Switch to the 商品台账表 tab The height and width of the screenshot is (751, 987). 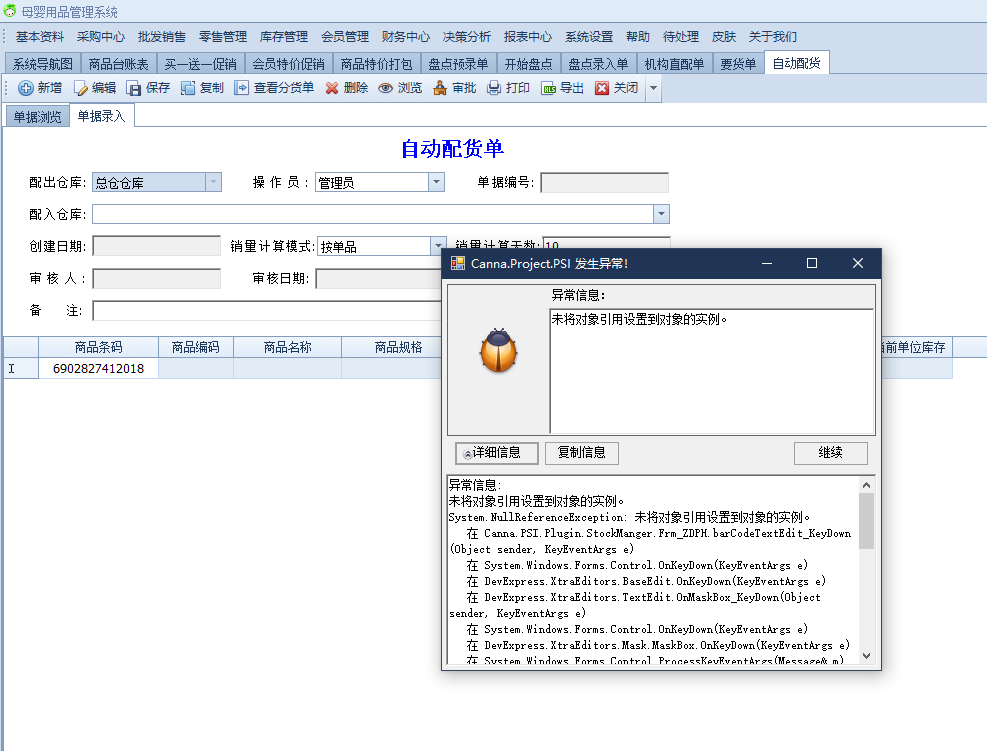pos(118,64)
